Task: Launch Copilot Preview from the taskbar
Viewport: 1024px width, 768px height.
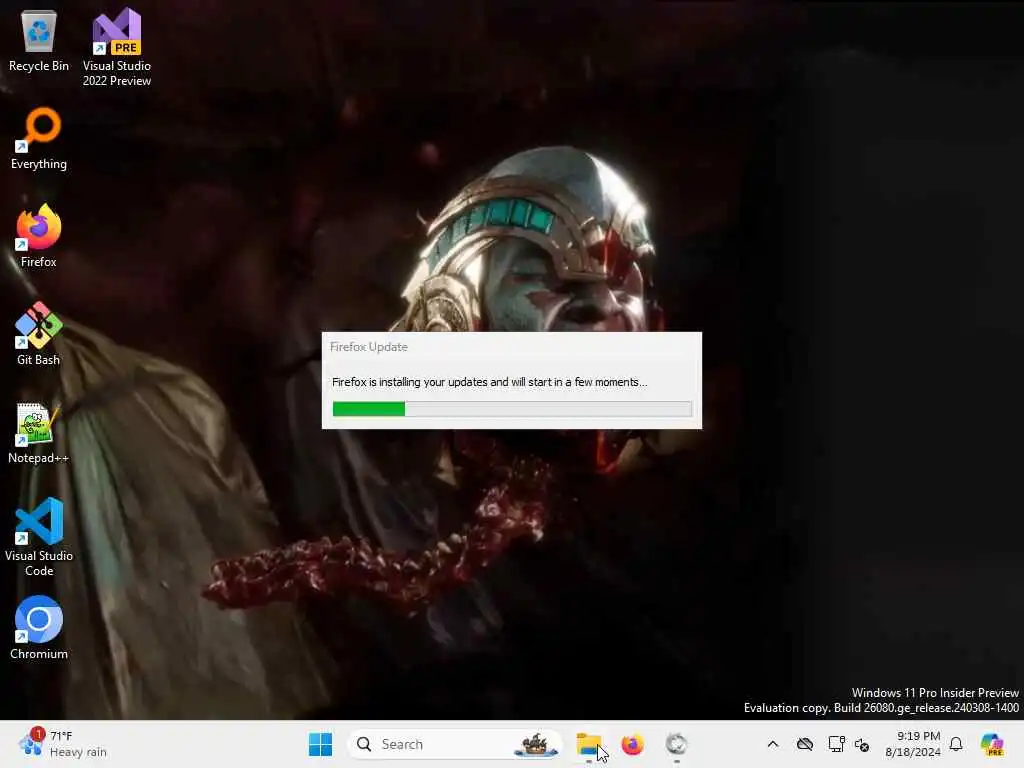Action: coord(992,744)
